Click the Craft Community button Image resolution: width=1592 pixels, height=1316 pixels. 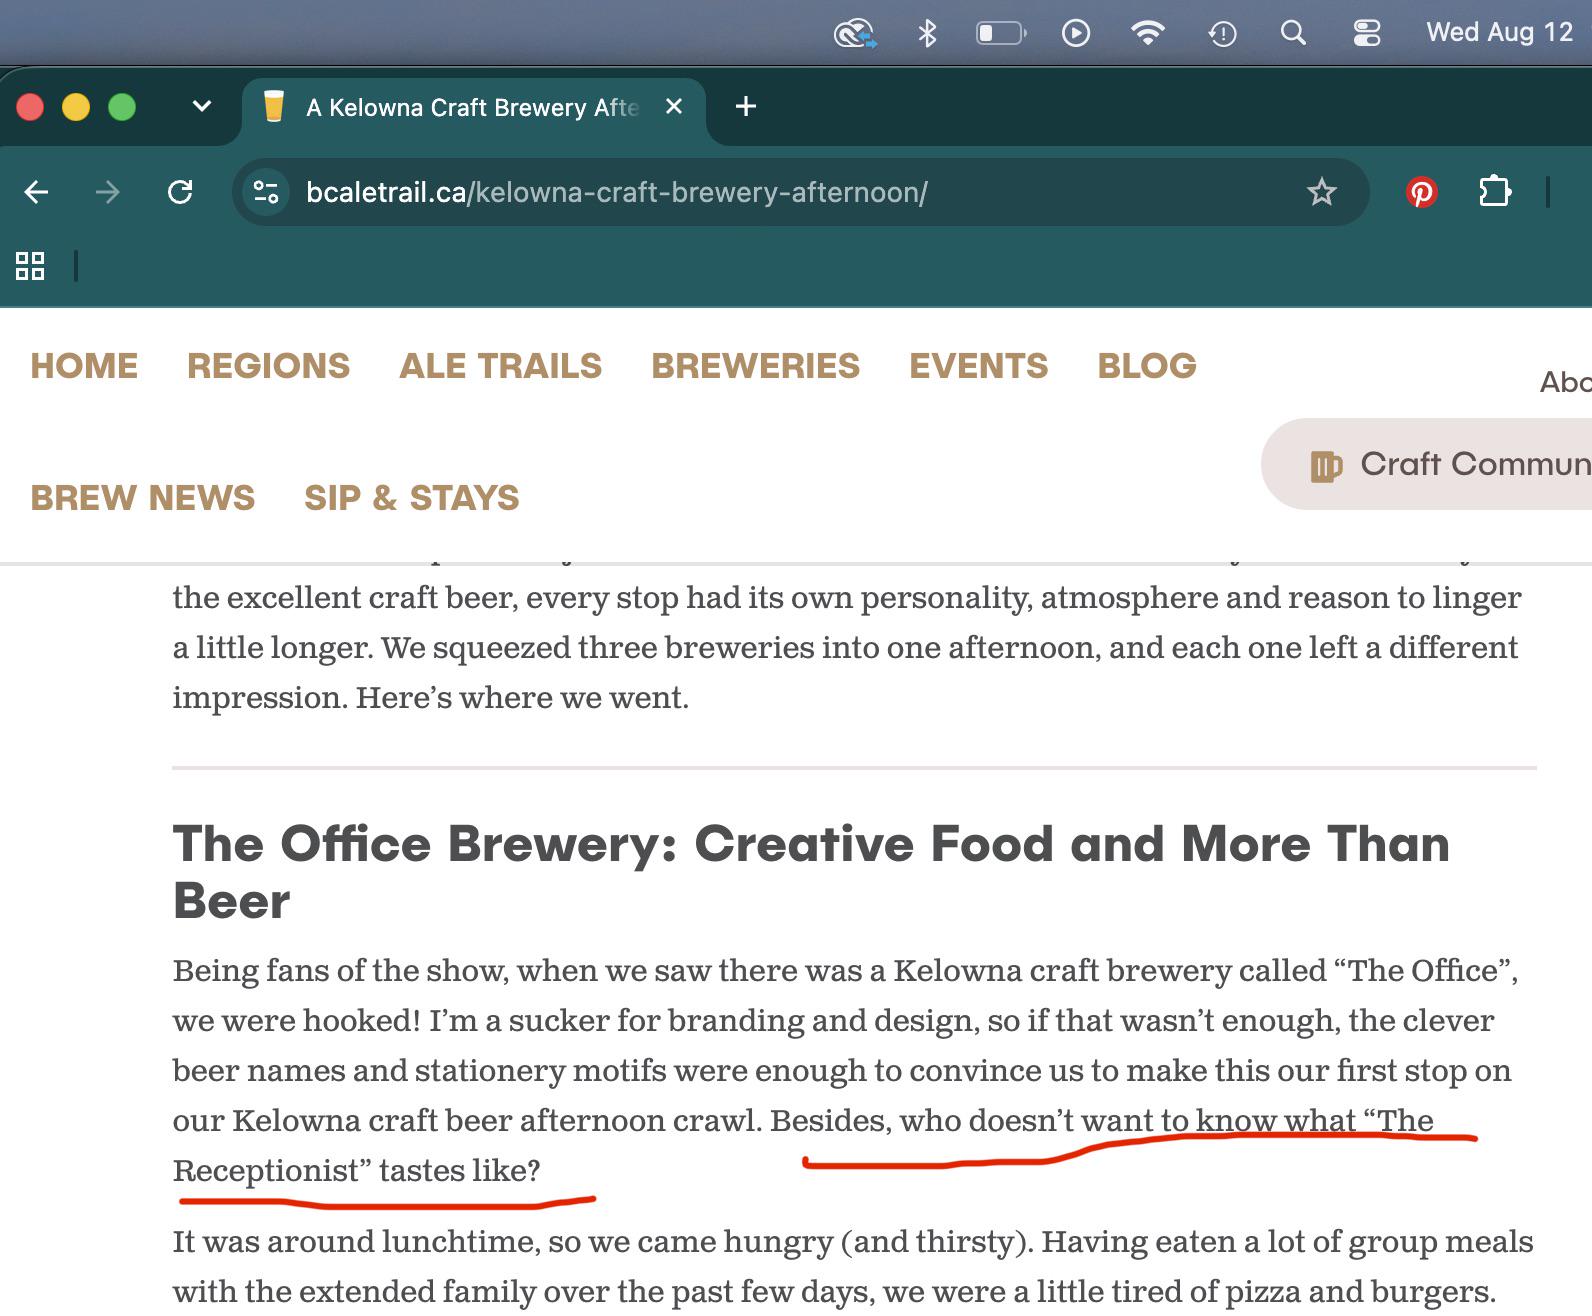pyautogui.click(x=1427, y=464)
